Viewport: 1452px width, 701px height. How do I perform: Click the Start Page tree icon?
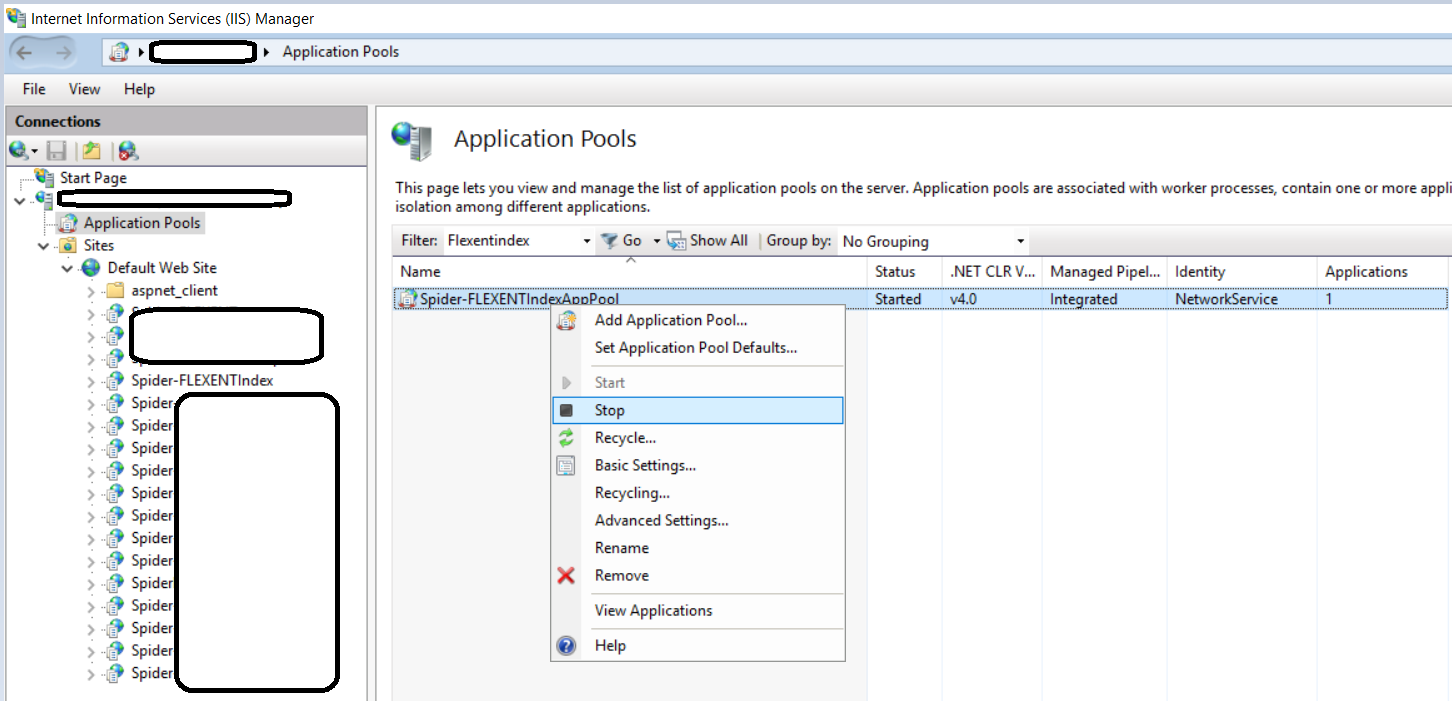pos(44,177)
